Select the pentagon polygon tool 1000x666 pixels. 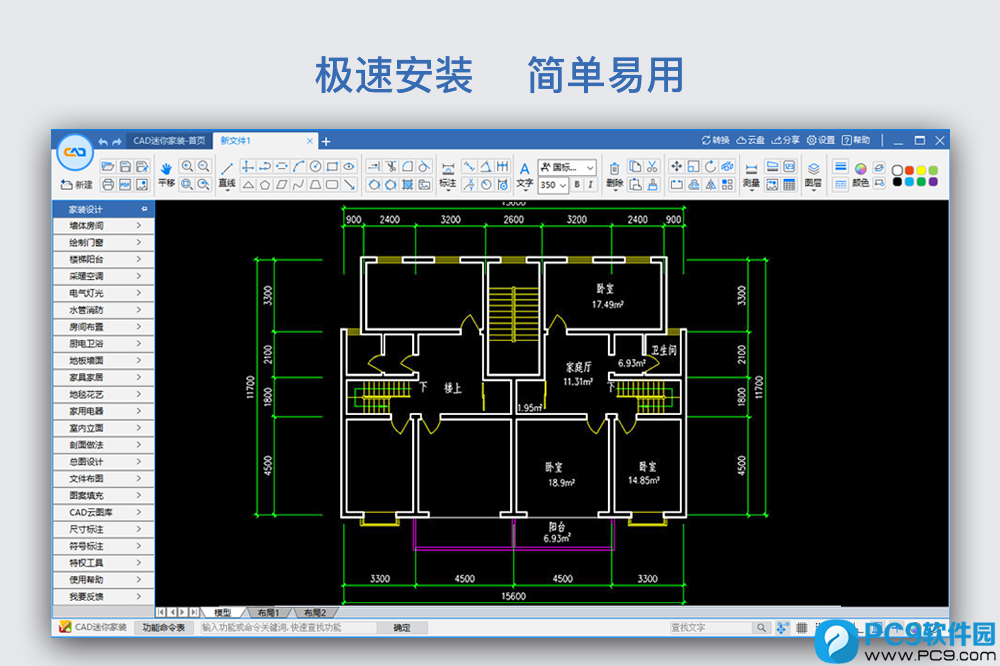coord(265,185)
